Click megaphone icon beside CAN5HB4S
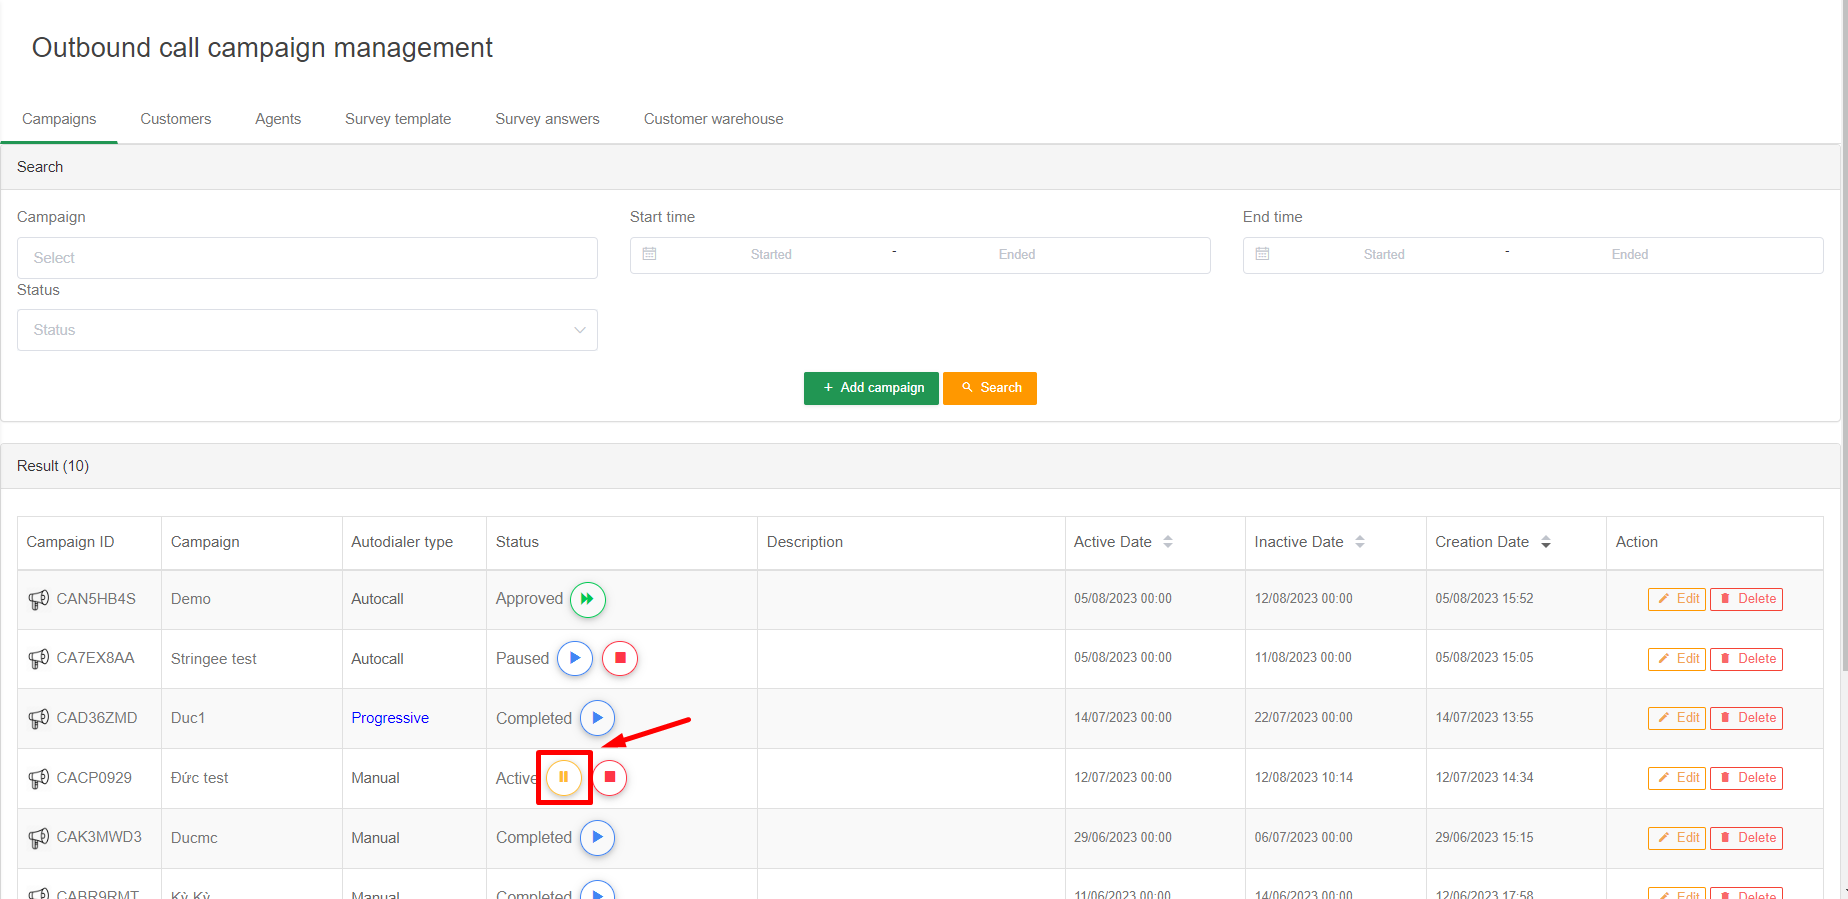 (x=38, y=599)
